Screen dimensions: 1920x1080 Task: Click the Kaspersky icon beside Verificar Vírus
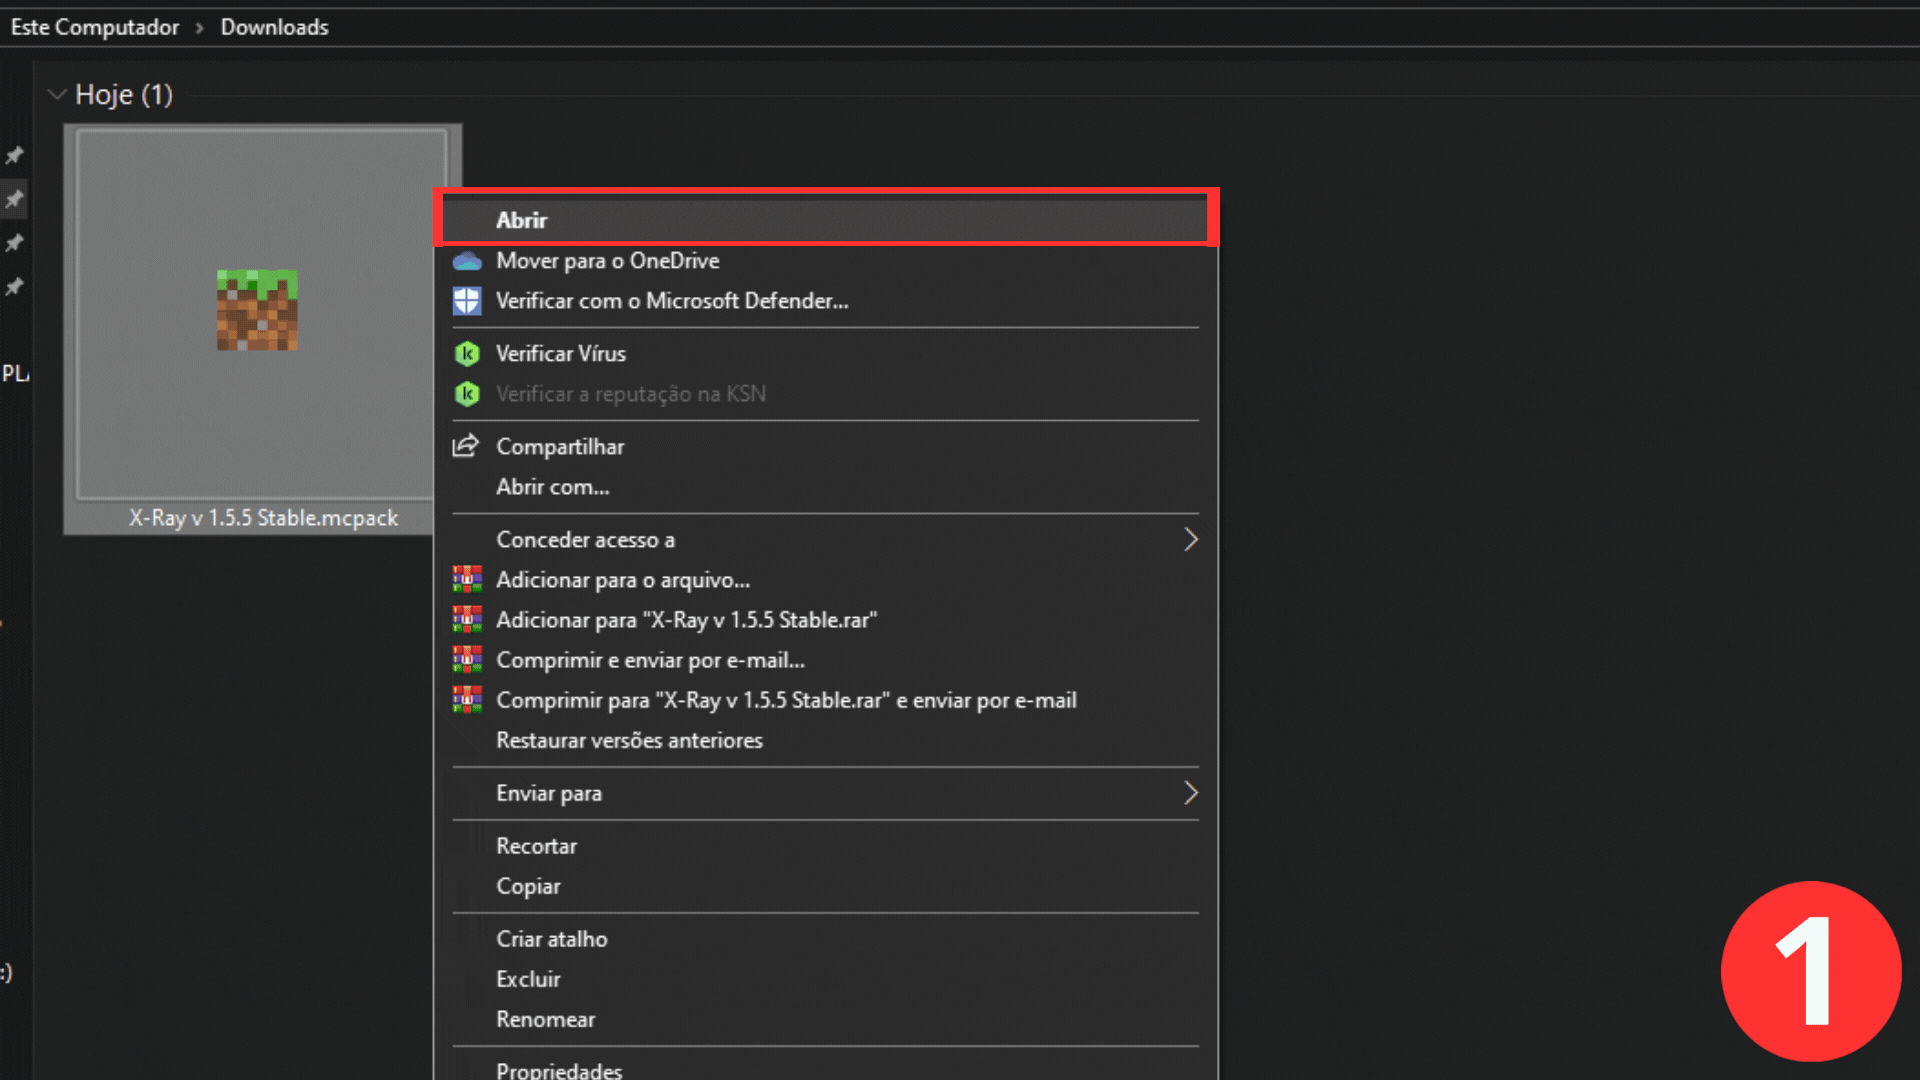click(x=467, y=354)
